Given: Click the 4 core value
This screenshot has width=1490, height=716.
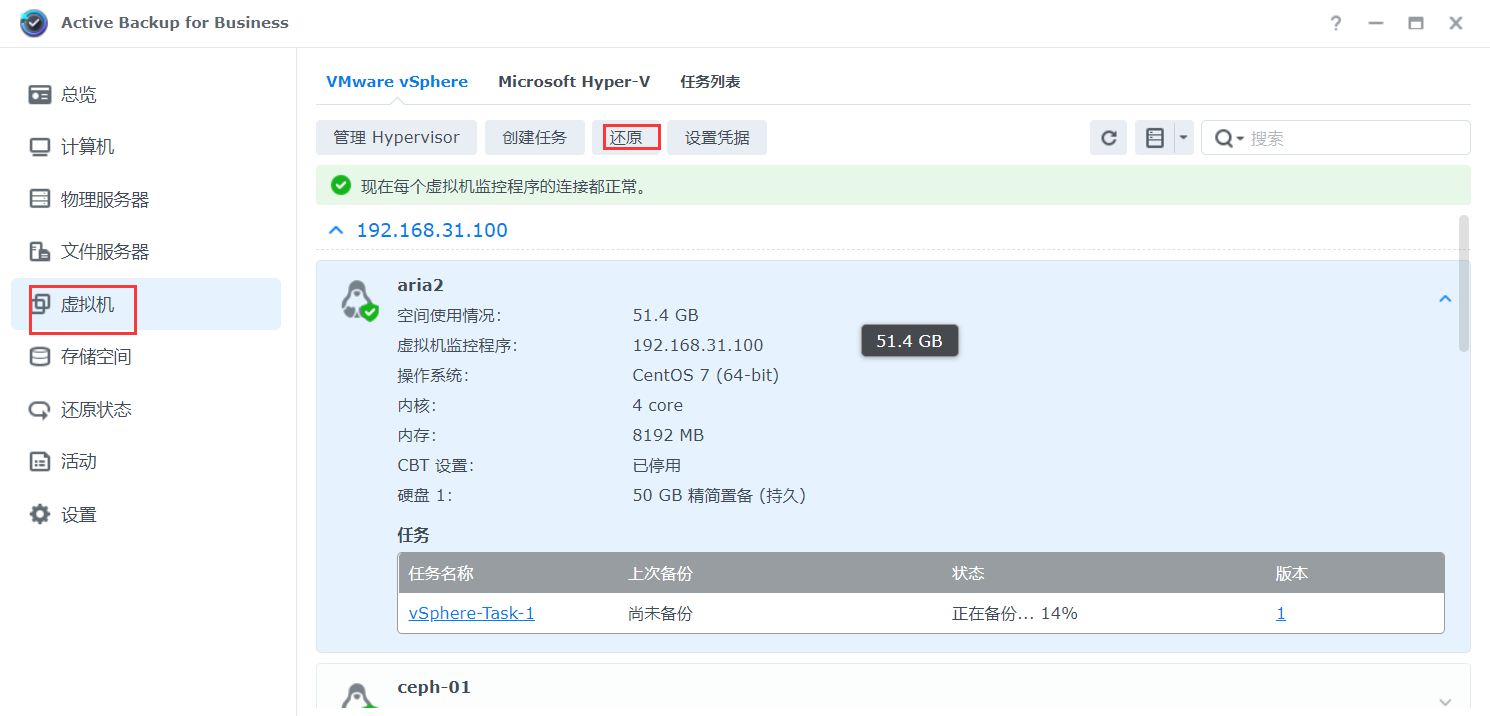Looking at the screenshot, I should 658,406.
